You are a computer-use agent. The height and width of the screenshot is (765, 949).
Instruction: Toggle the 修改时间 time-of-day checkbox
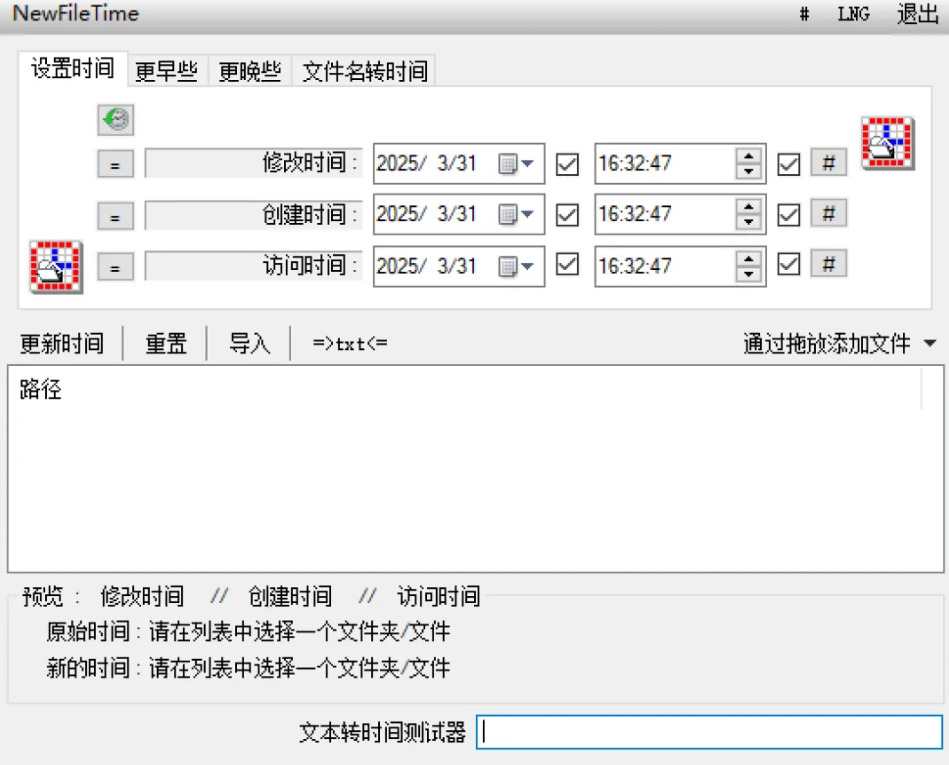coord(789,164)
